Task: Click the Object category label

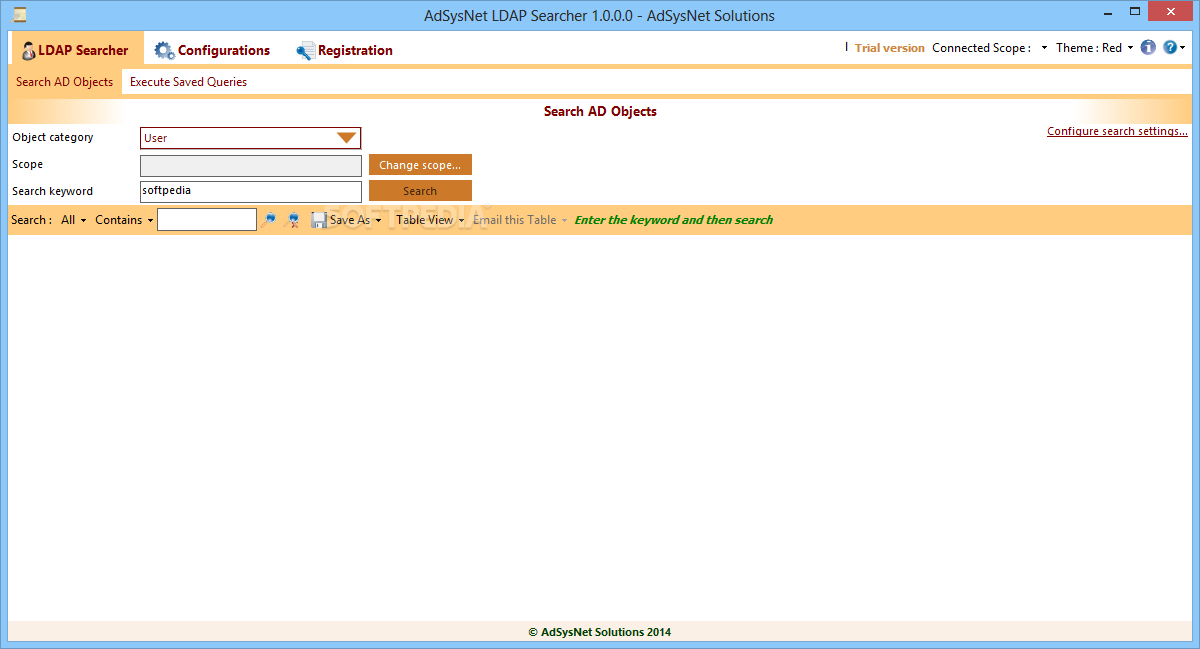Action: [53, 138]
